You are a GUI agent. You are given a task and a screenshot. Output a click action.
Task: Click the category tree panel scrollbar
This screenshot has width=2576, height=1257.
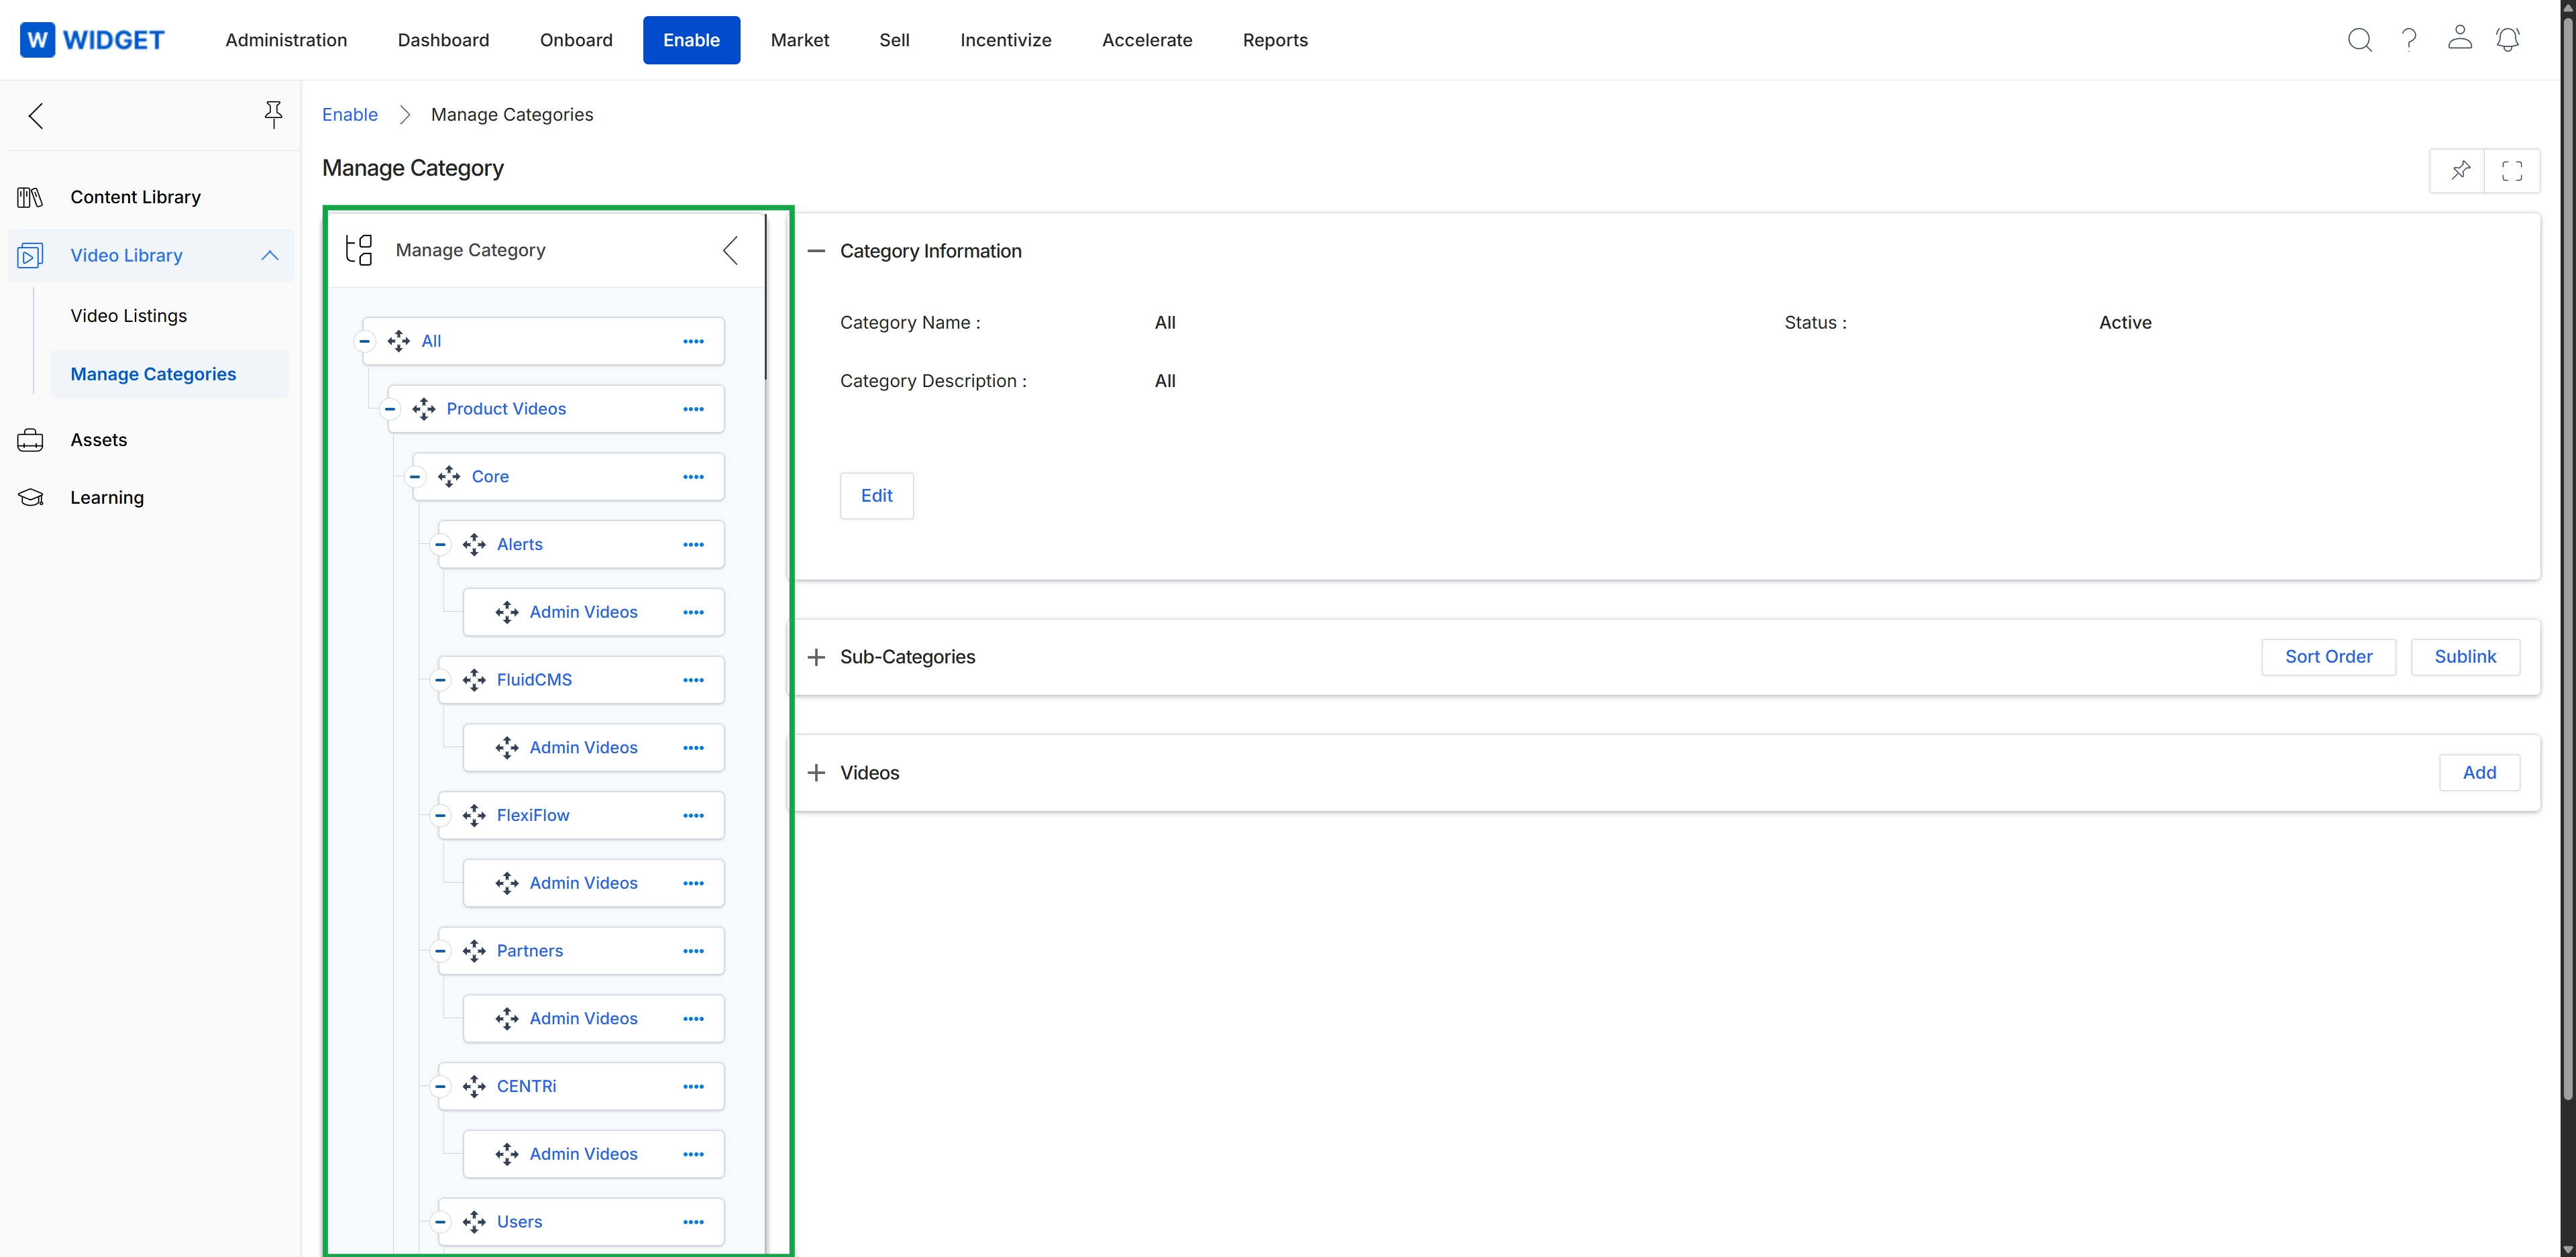[x=766, y=297]
